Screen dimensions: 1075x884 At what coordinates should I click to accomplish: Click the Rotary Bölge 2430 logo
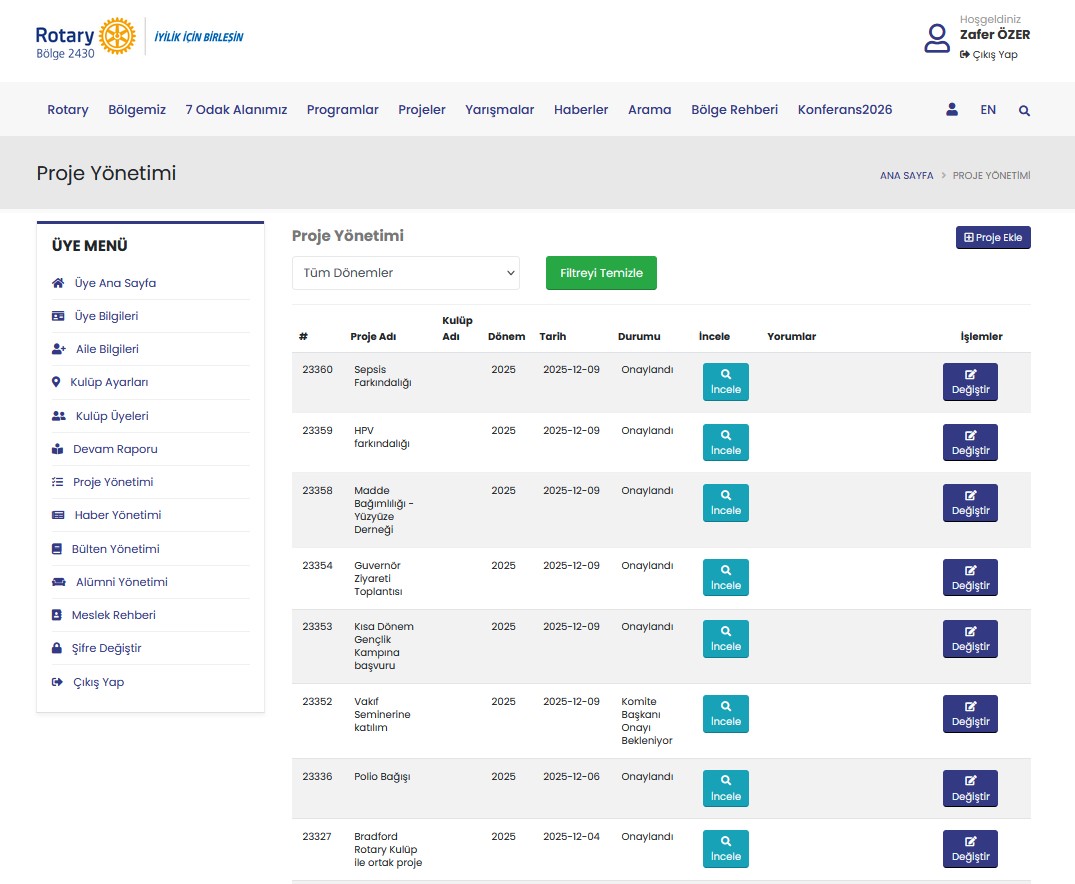[85, 38]
